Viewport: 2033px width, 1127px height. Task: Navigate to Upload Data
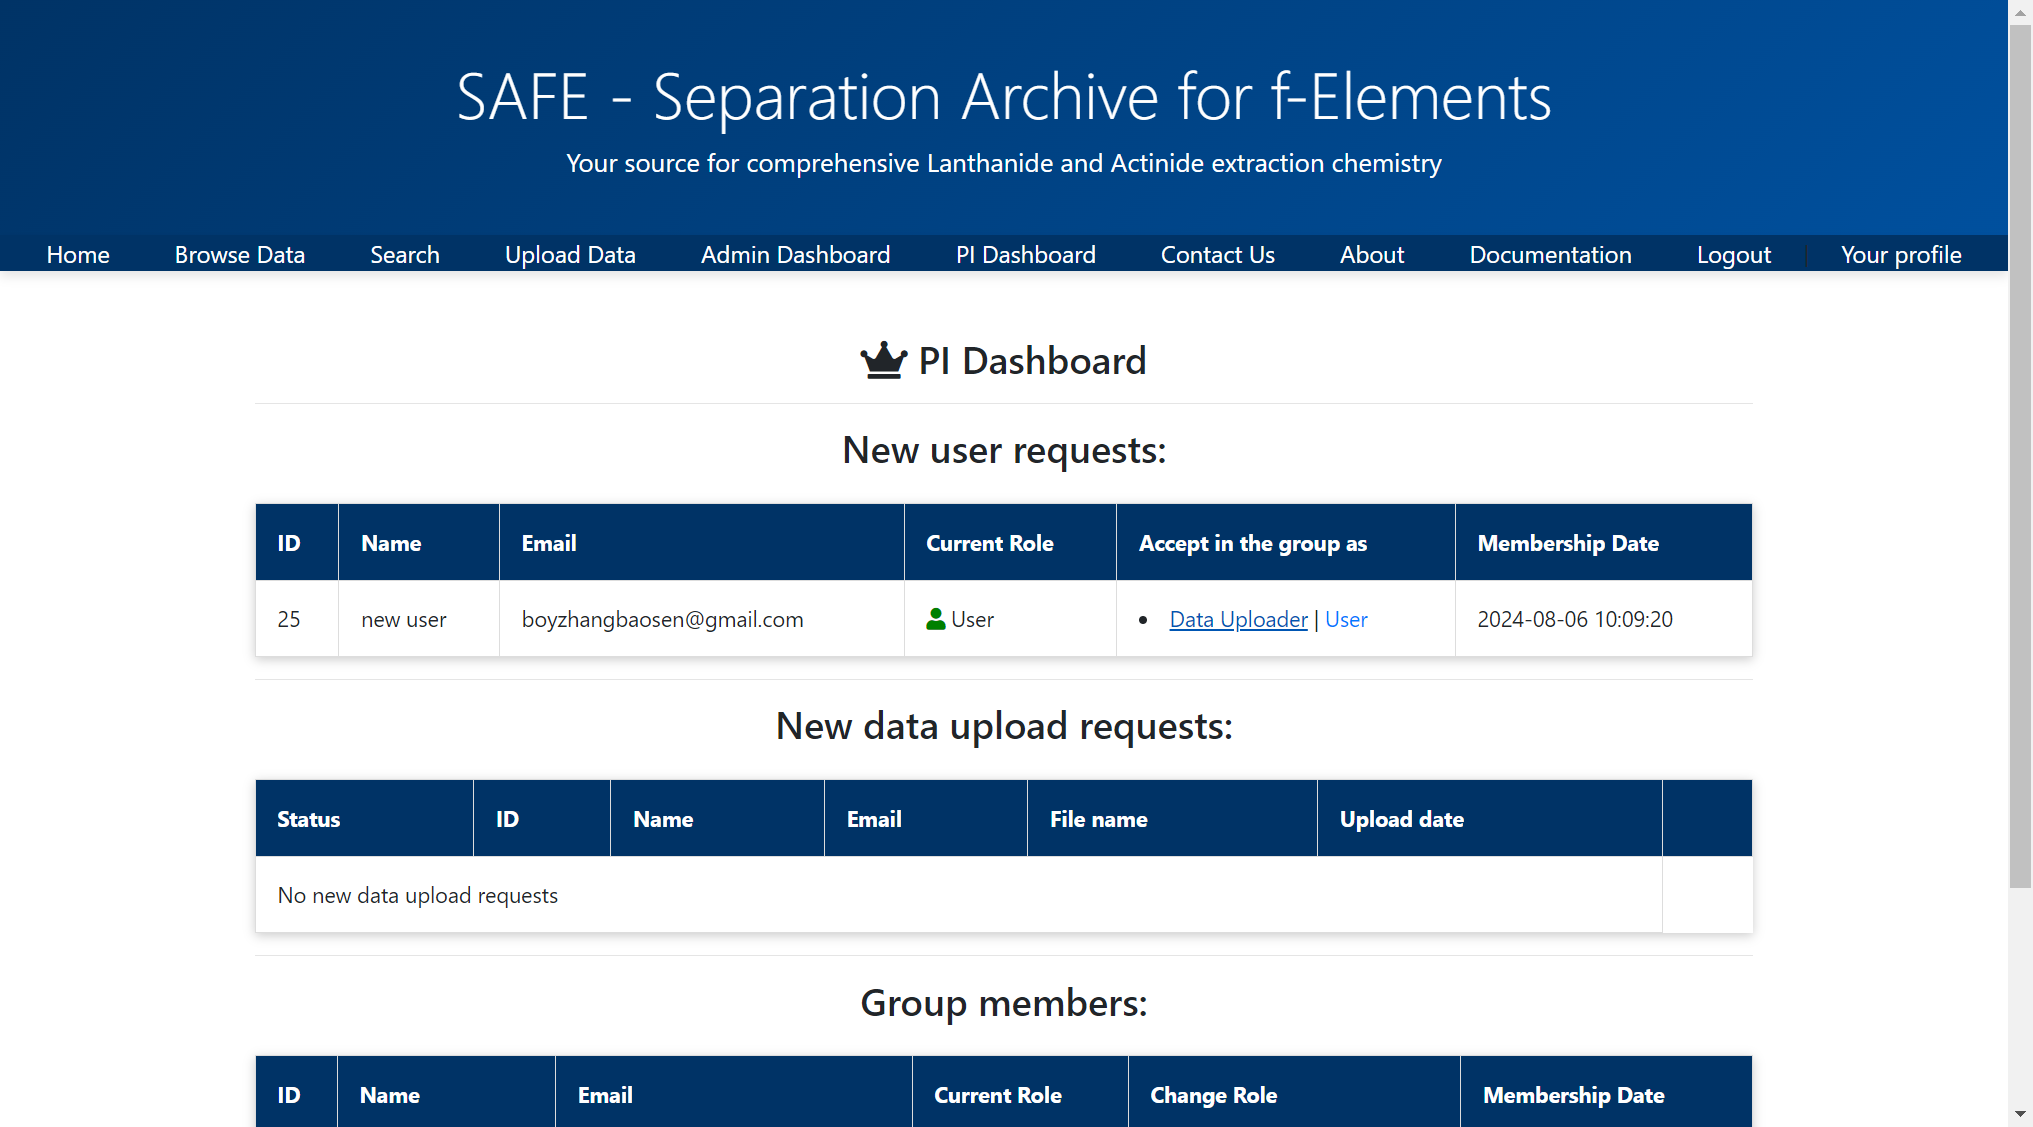[570, 255]
